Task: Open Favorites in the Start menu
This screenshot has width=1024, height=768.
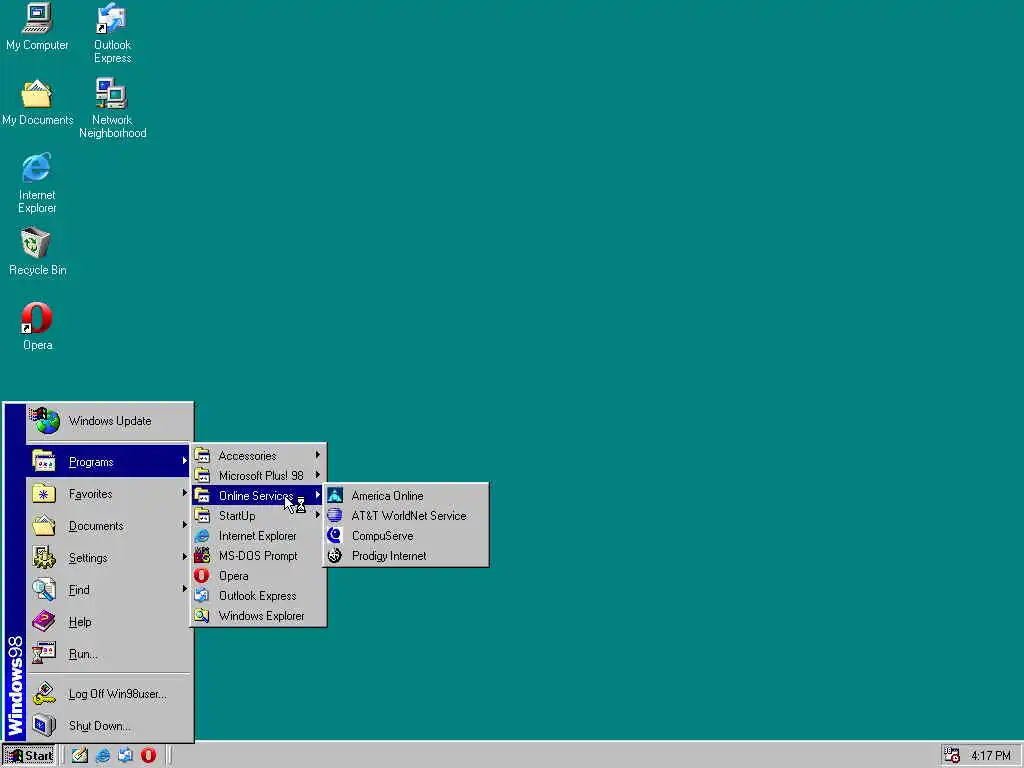Action: click(109, 494)
